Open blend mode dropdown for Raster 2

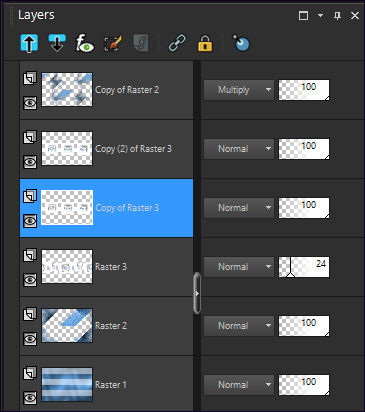click(239, 326)
